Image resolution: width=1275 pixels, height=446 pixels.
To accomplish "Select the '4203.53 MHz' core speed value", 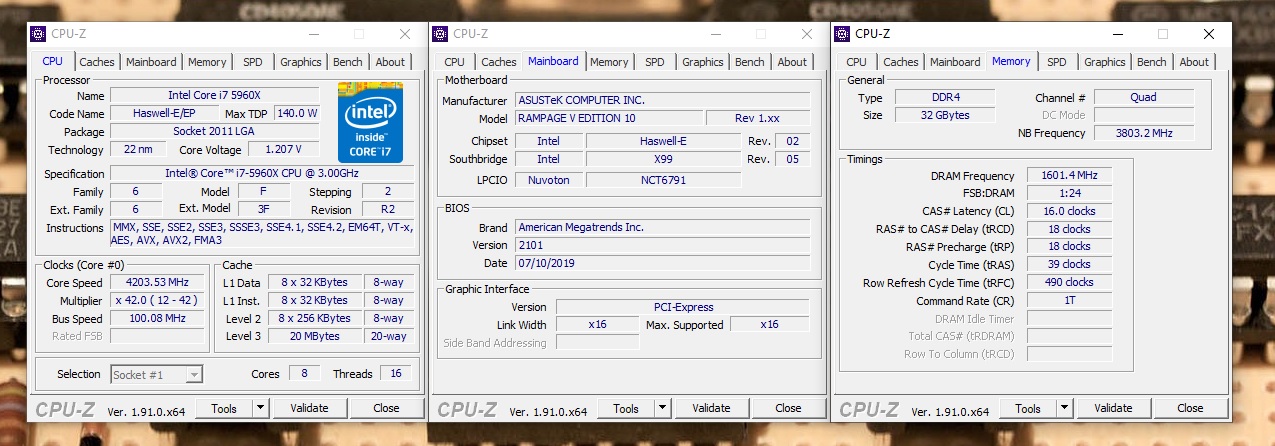I will click(156, 283).
